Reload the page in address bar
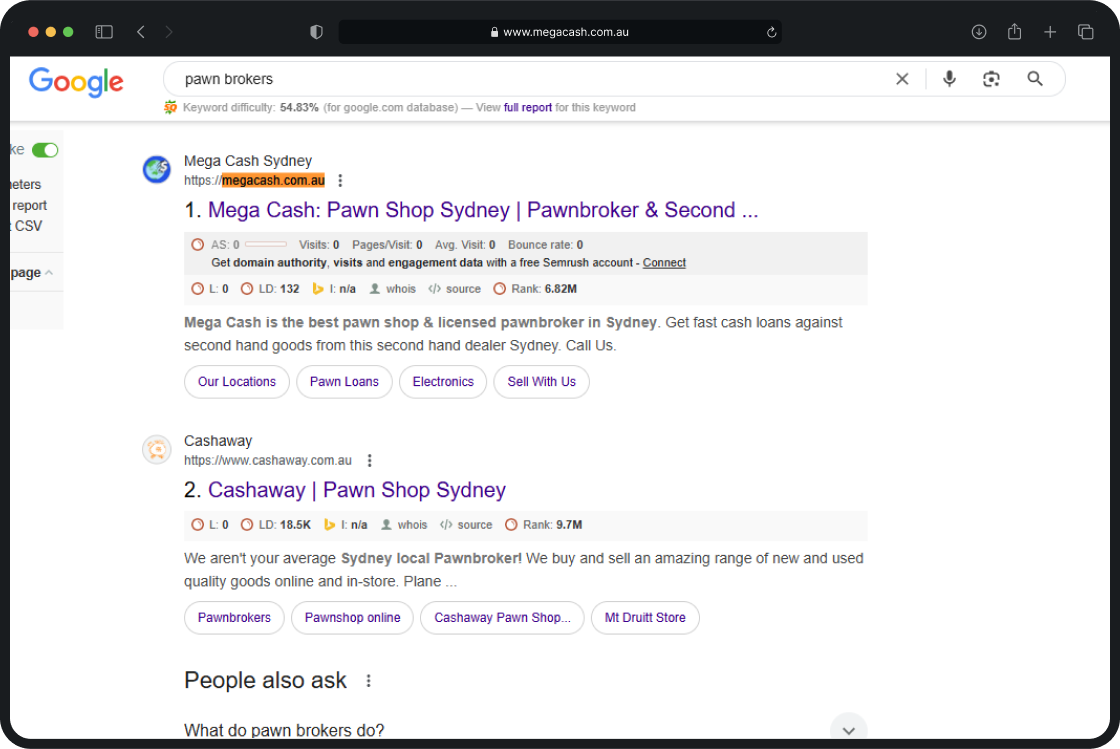The image size is (1120, 749). (771, 32)
